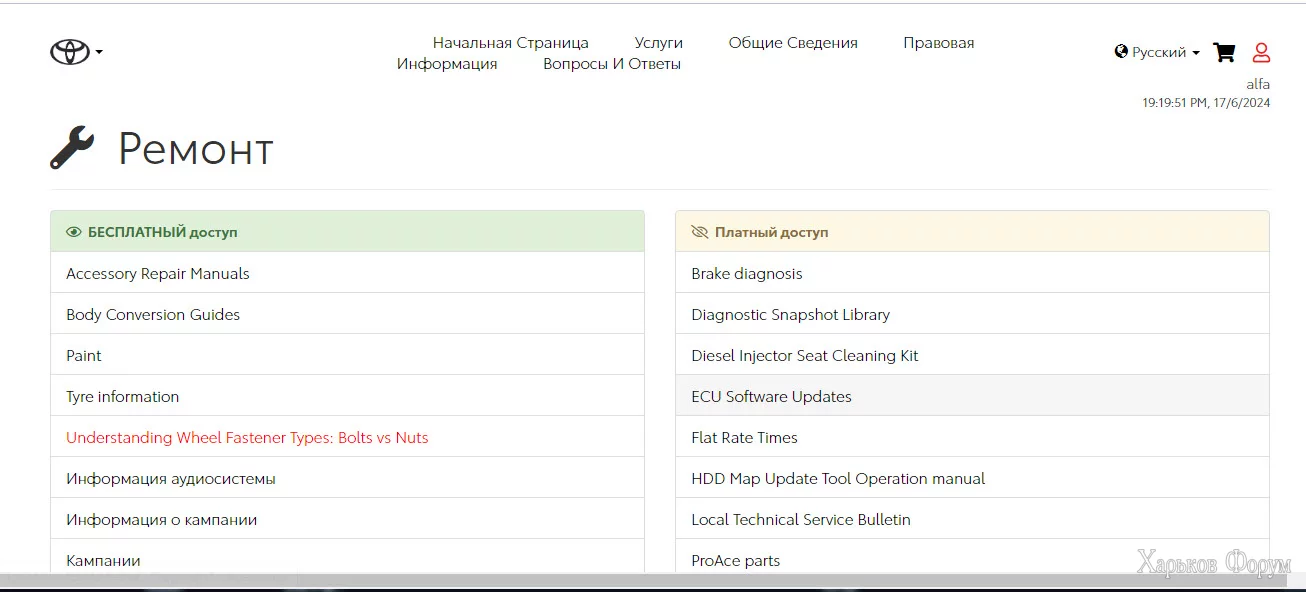Expand the Toyota logo dropdown arrow
Image resolution: width=1306 pixels, height=592 pixels.
pyautogui.click(x=99, y=53)
